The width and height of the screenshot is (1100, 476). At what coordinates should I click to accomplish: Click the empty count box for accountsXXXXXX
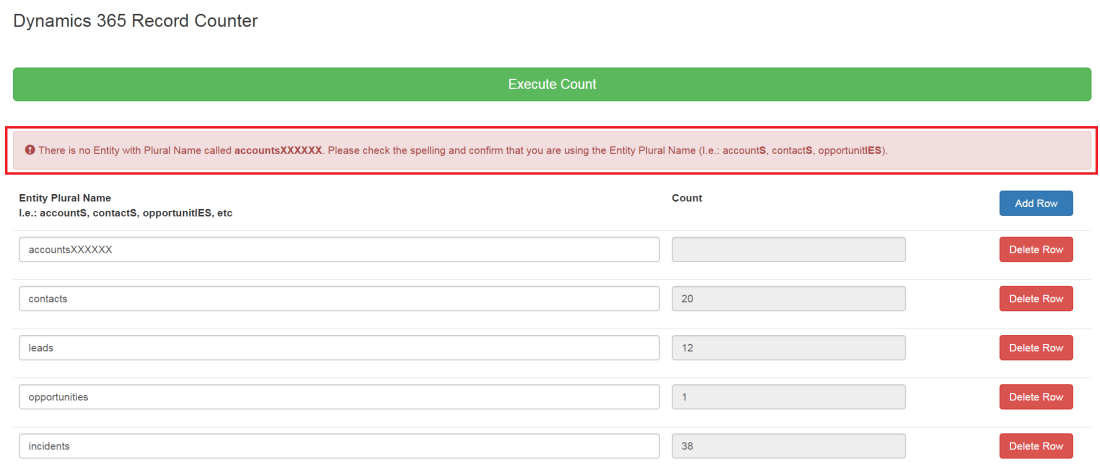click(x=788, y=249)
